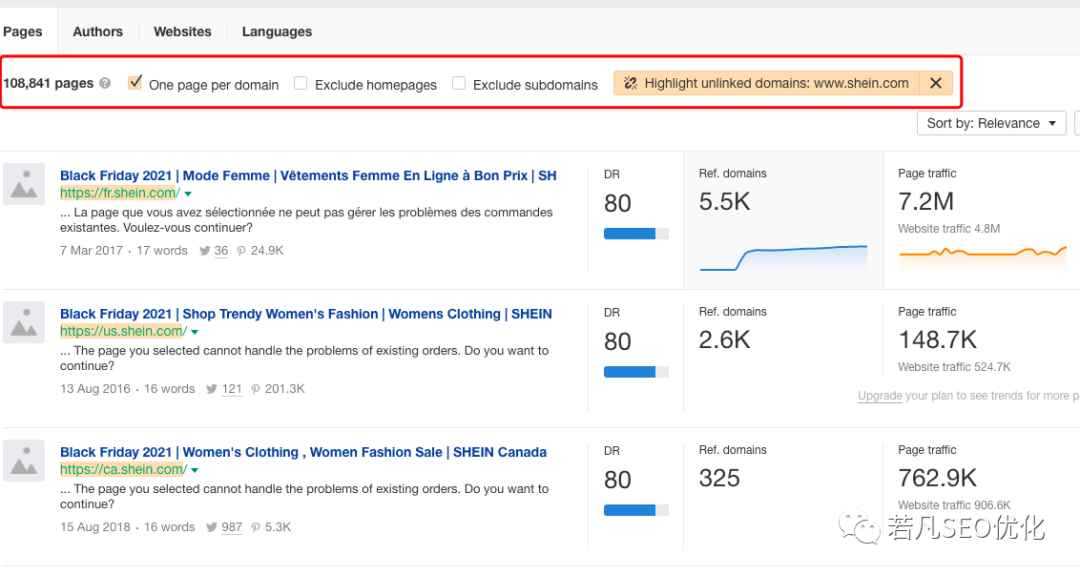Expand the arrow next to https://us.shein.com/
Image resolution: width=1080 pixels, height=575 pixels.
(x=194, y=332)
